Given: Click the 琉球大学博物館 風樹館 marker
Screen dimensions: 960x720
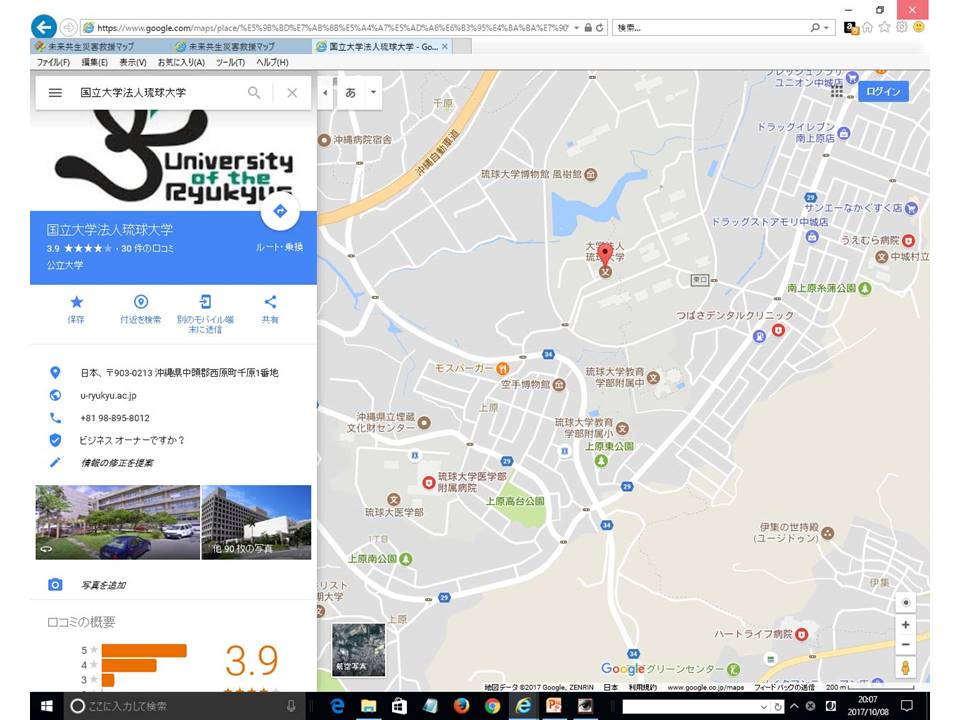Looking at the screenshot, I should [x=591, y=174].
